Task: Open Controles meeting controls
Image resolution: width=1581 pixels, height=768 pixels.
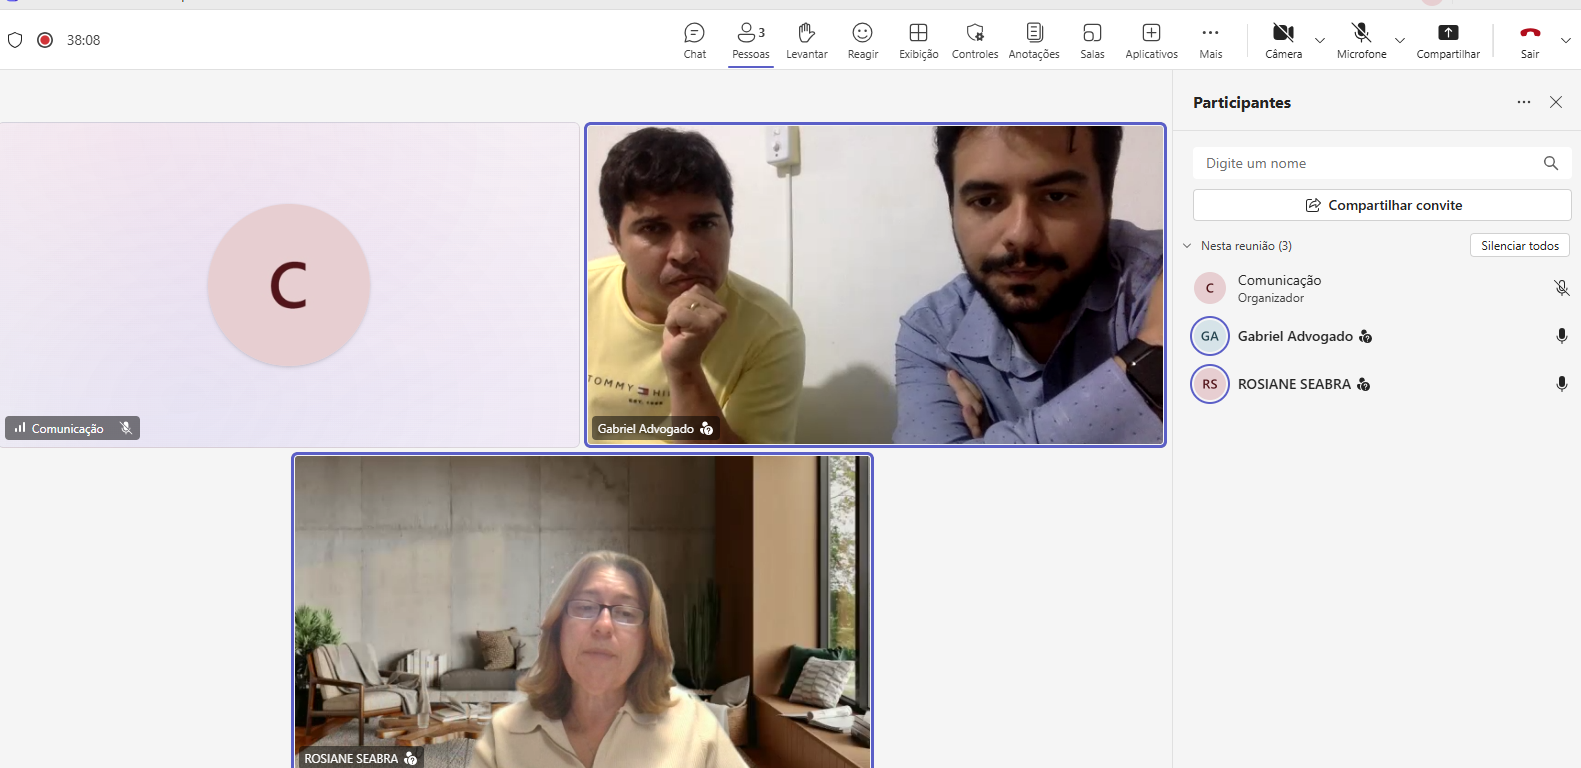Action: [975, 40]
